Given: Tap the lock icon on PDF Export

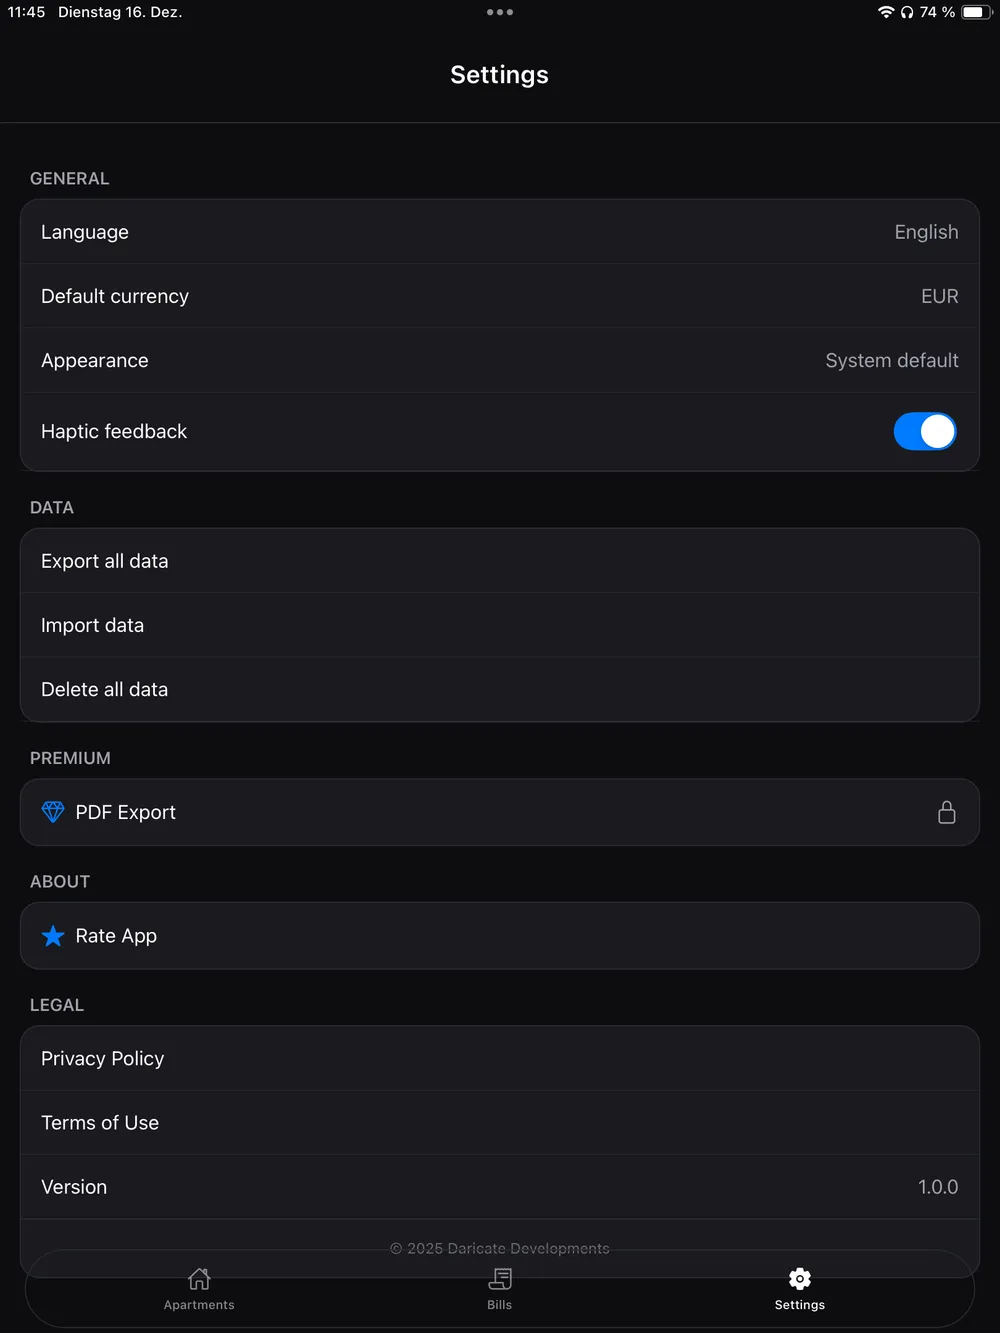Looking at the screenshot, I should pos(946,812).
